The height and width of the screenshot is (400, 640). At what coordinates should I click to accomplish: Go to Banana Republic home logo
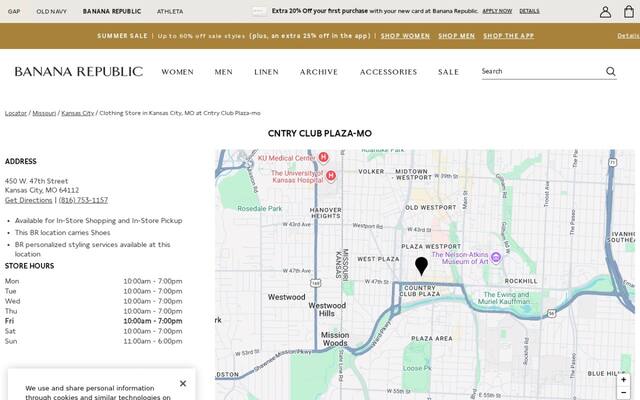pos(79,72)
